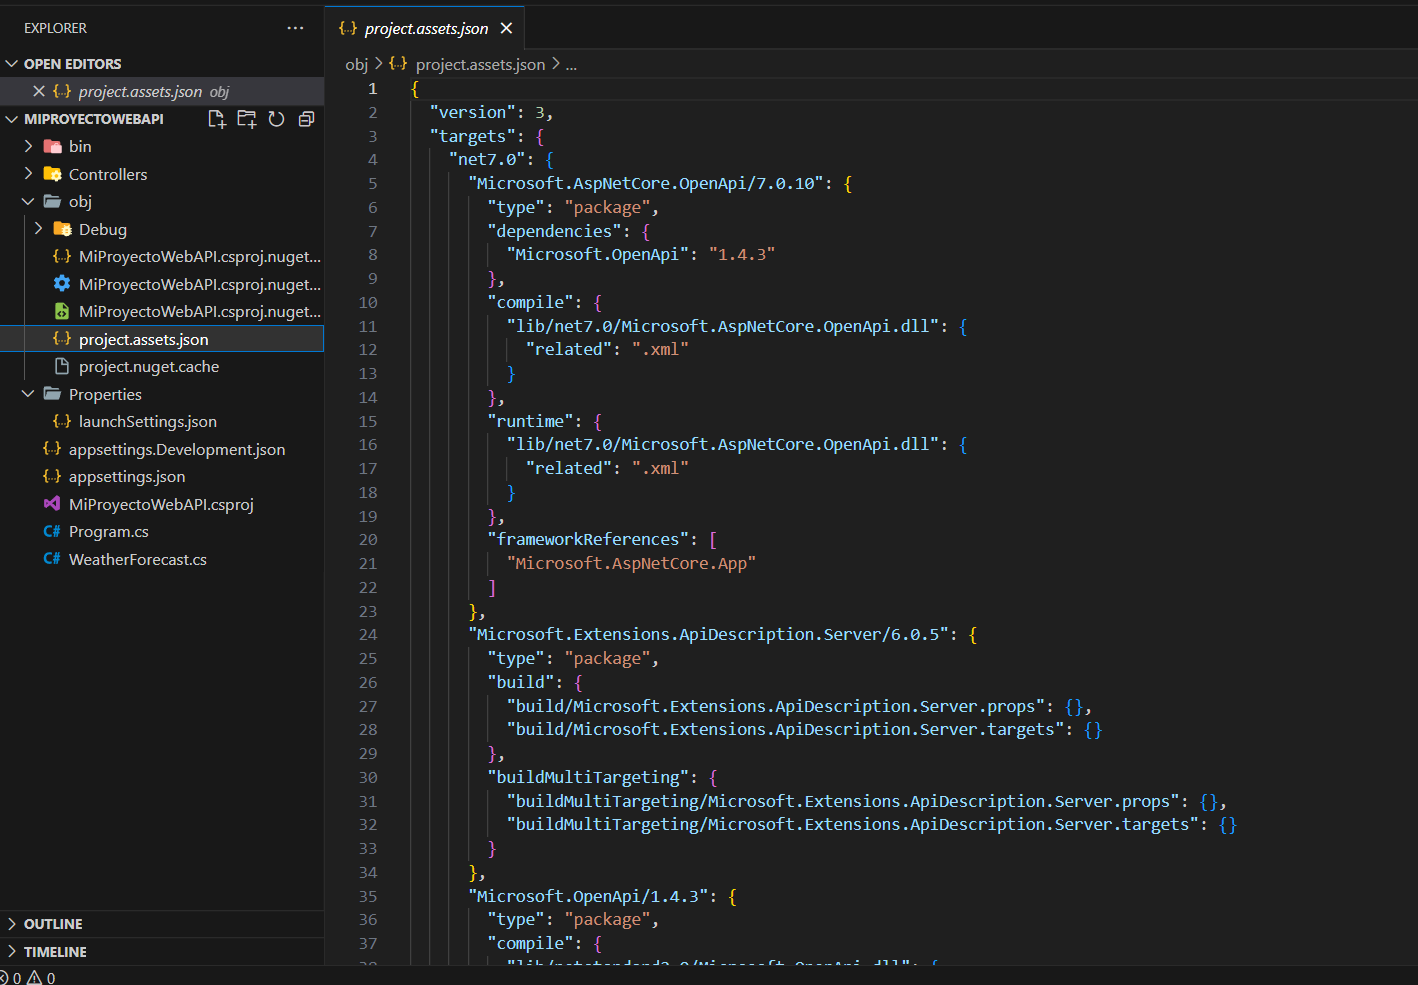Open Program.cs file
The image size is (1418, 985).
pyautogui.click(x=109, y=531)
